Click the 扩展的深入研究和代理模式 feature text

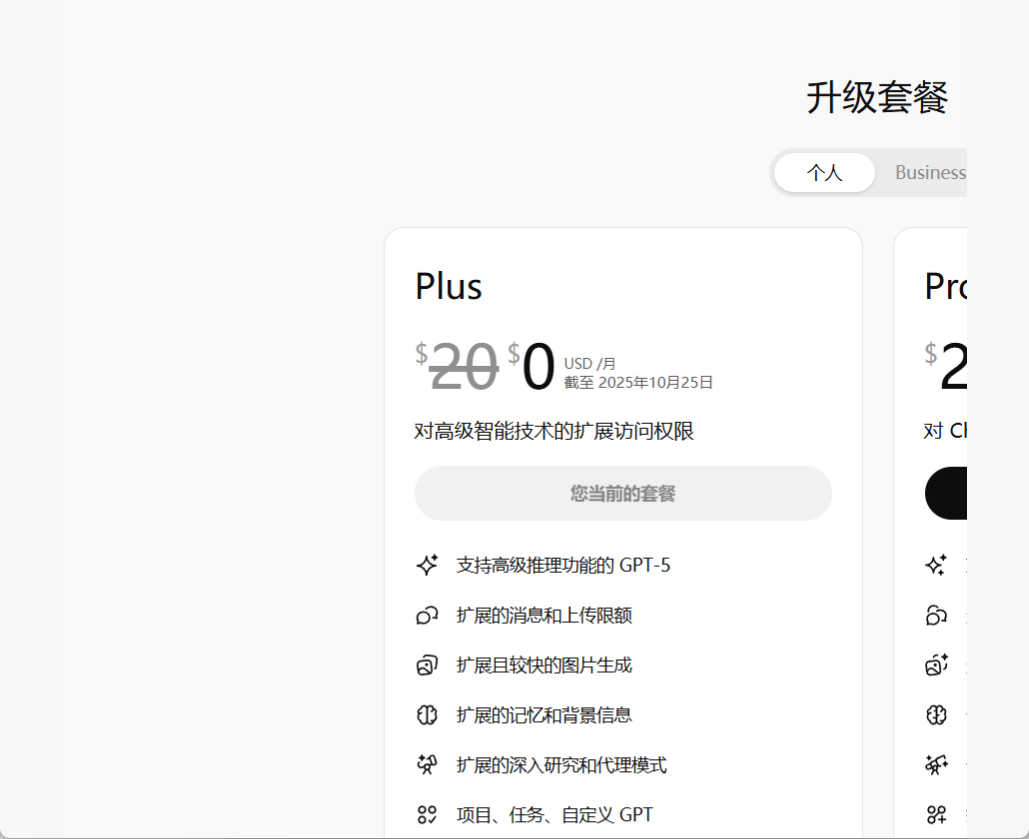[x=561, y=765]
